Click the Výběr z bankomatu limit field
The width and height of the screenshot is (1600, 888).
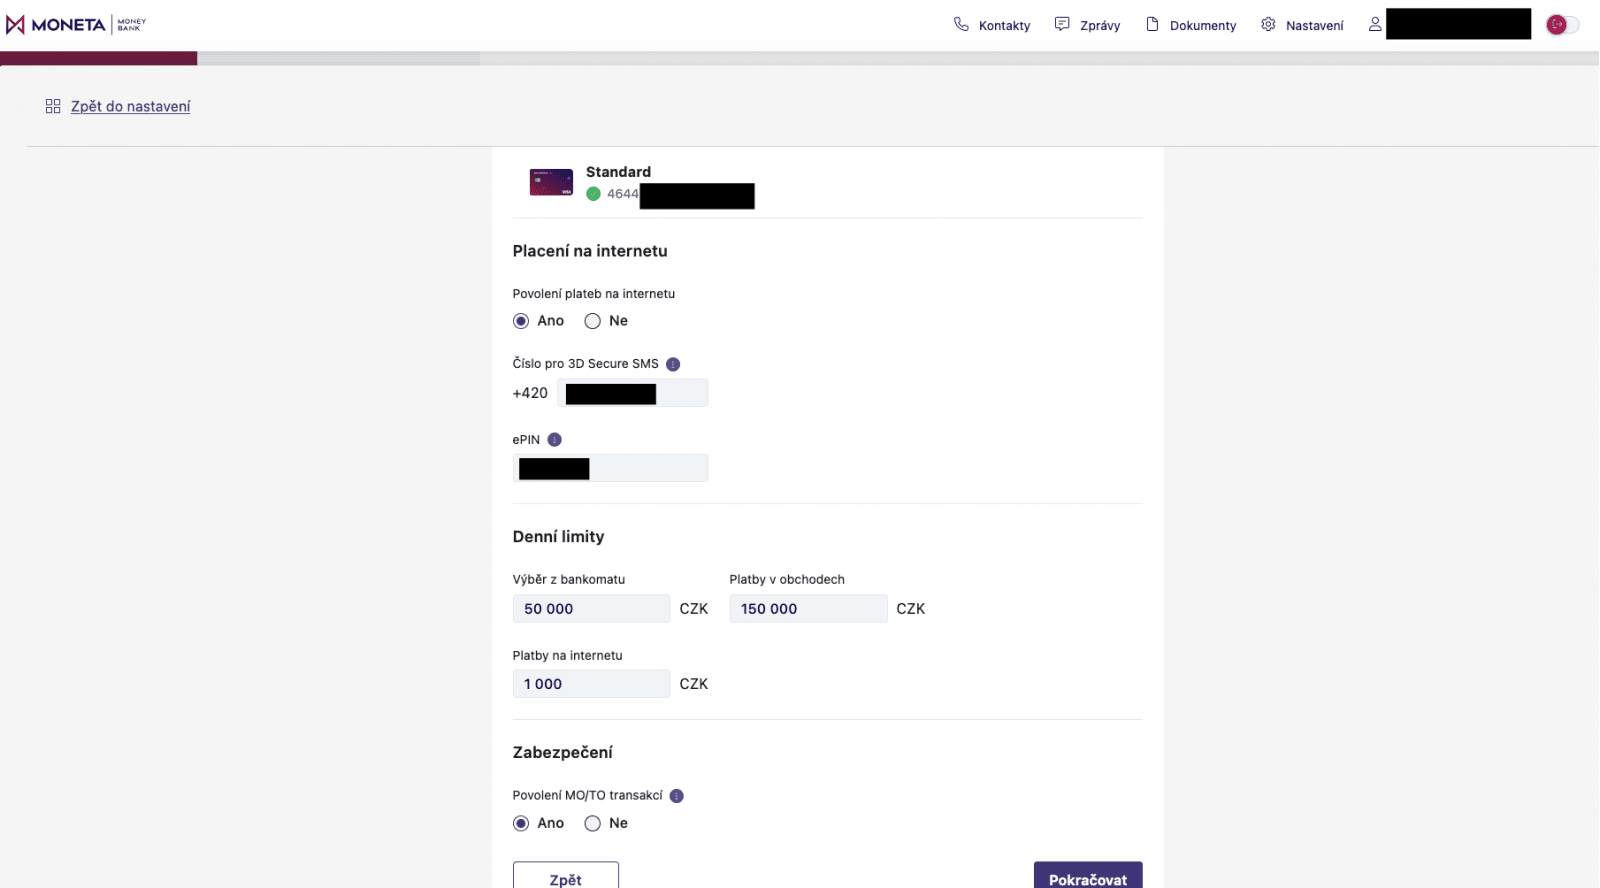coord(591,609)
